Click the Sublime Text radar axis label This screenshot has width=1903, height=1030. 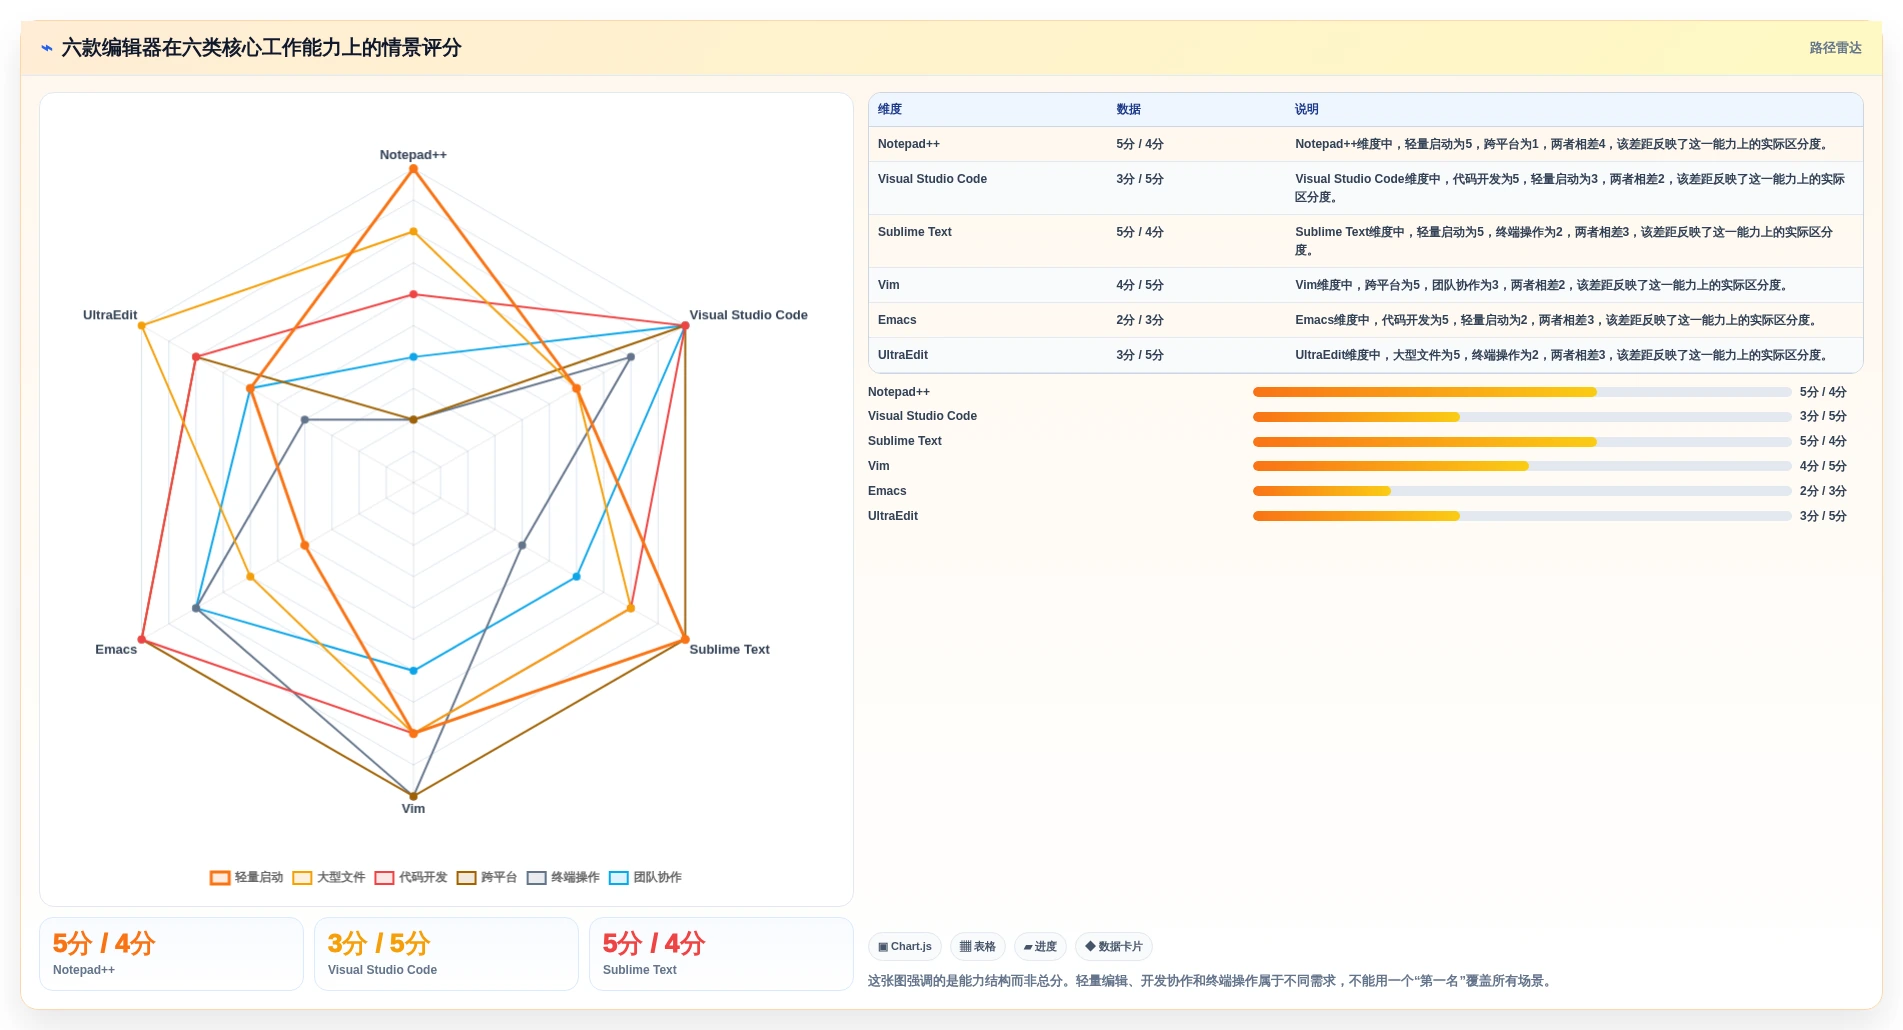729,650
